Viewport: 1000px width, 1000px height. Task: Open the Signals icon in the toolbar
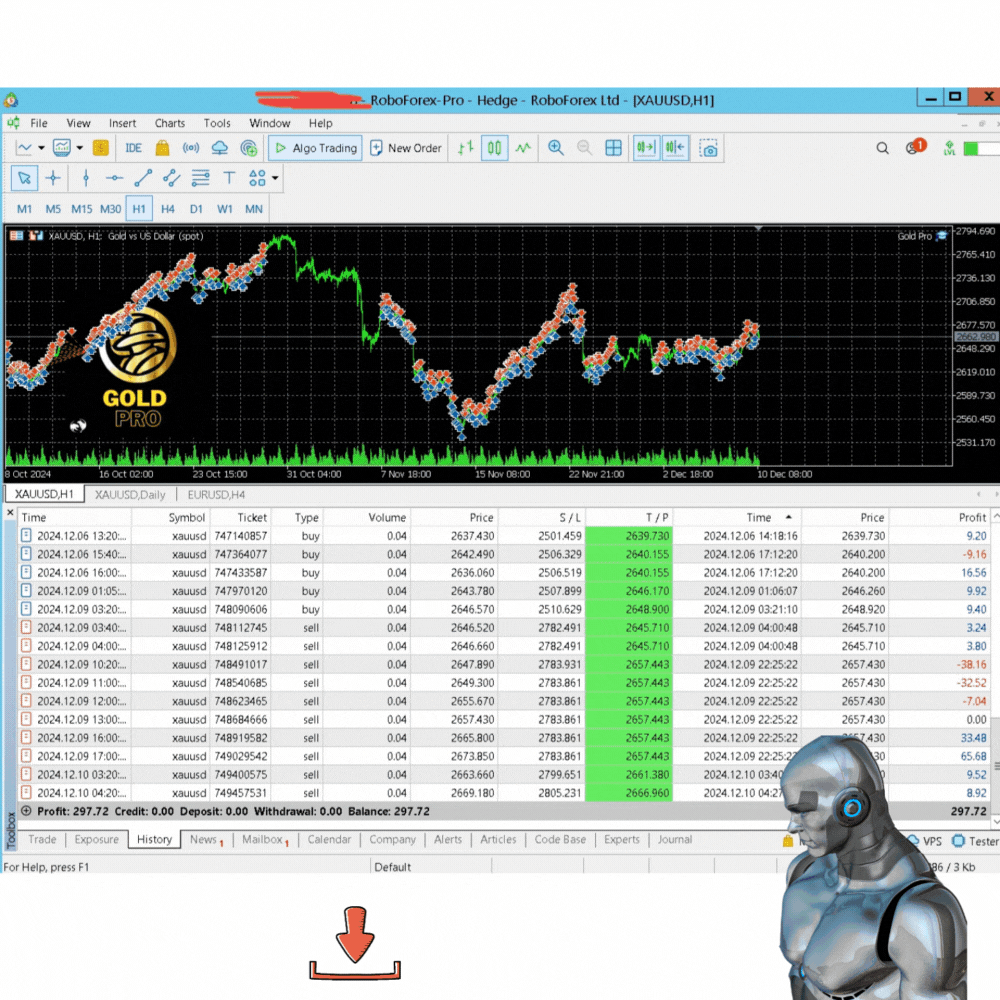191,148
